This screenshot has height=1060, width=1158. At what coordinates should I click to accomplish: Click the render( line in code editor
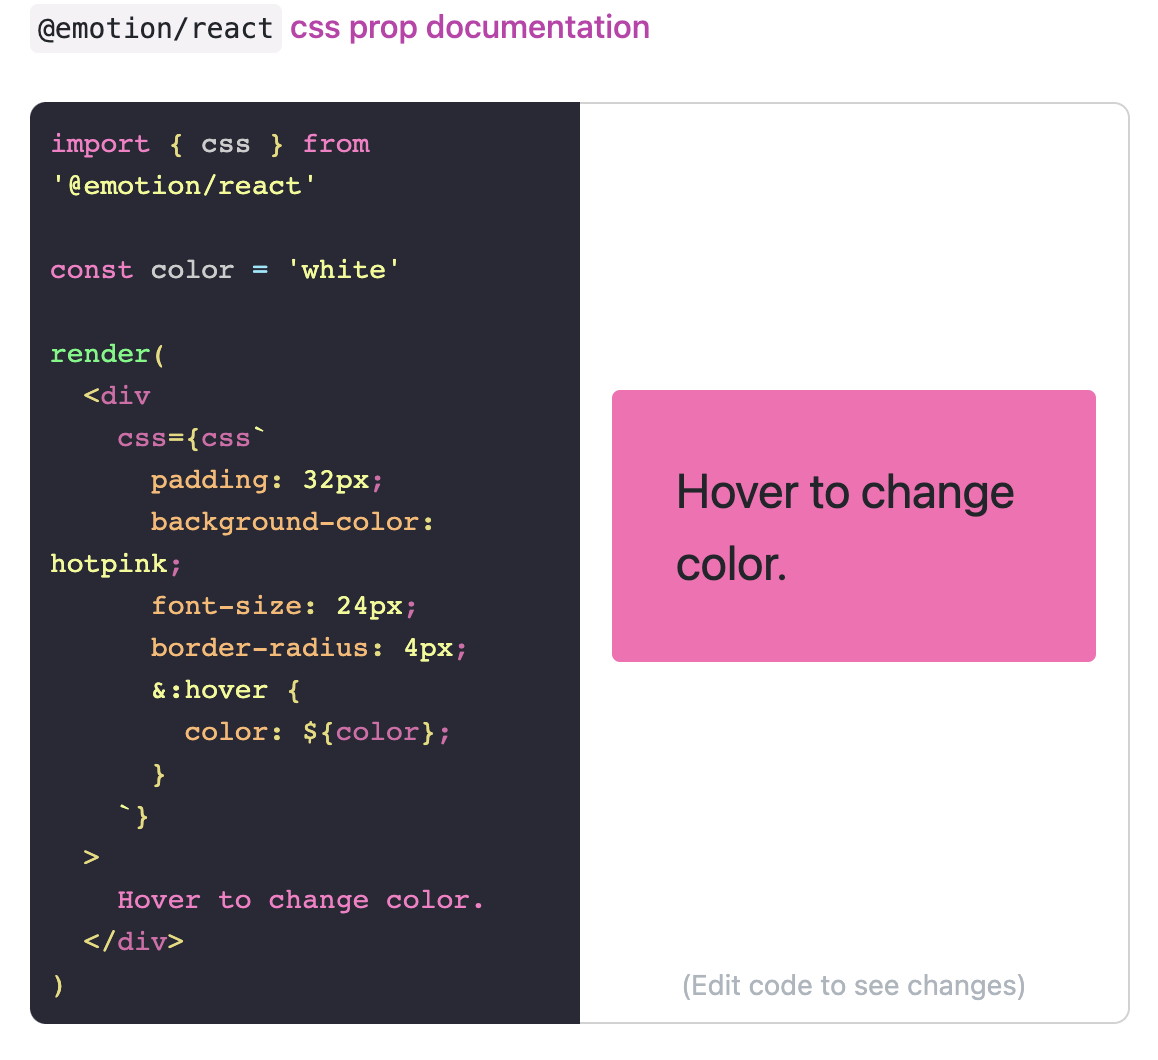[x=108, y=355]
